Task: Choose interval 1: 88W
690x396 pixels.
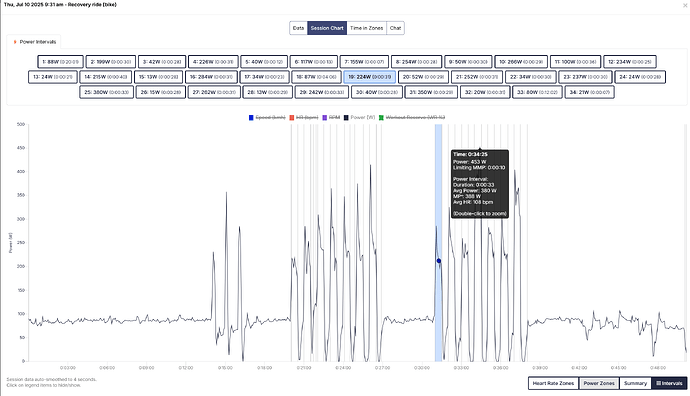Action: pyautogui.click(x=60, y=62)
